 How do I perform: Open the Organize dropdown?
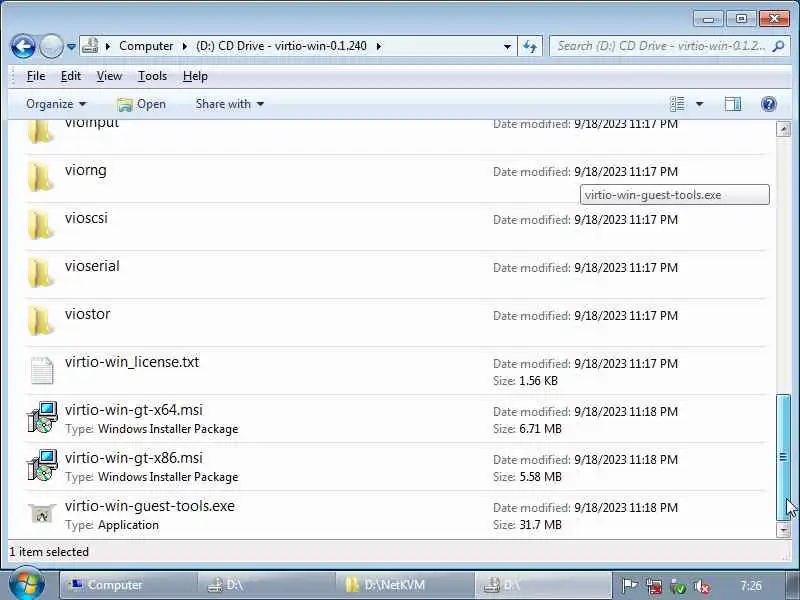(x=56, y=104)
